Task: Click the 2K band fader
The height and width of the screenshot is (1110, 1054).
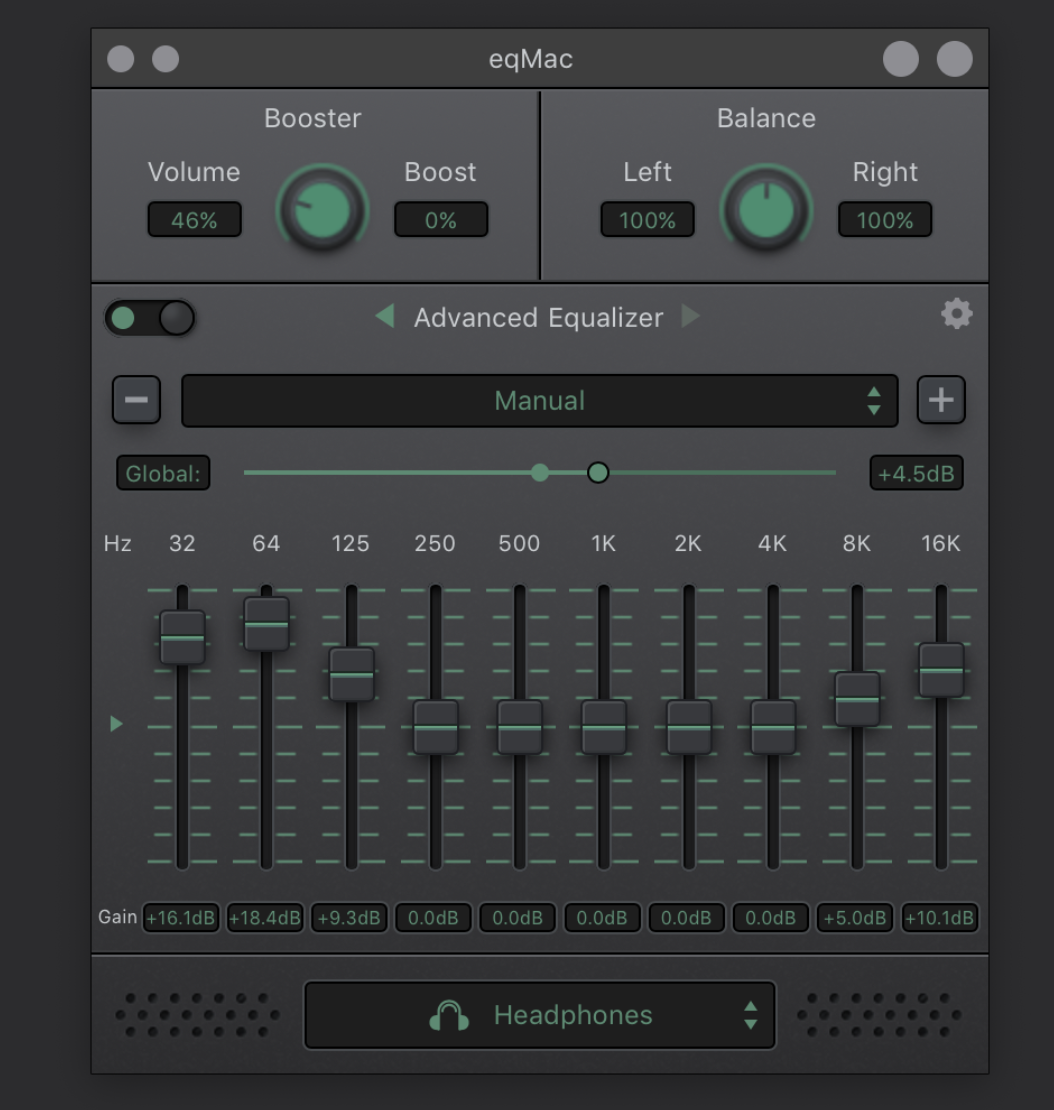Action: [x=689, y=727]
